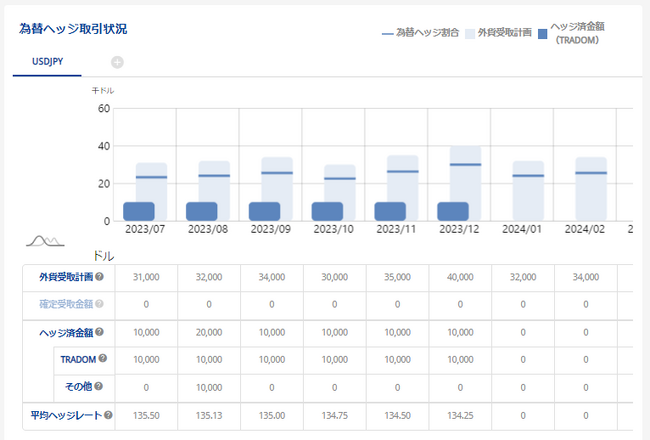Click the hedge ratio line marker for 2023/12

[x=464, y=164]
